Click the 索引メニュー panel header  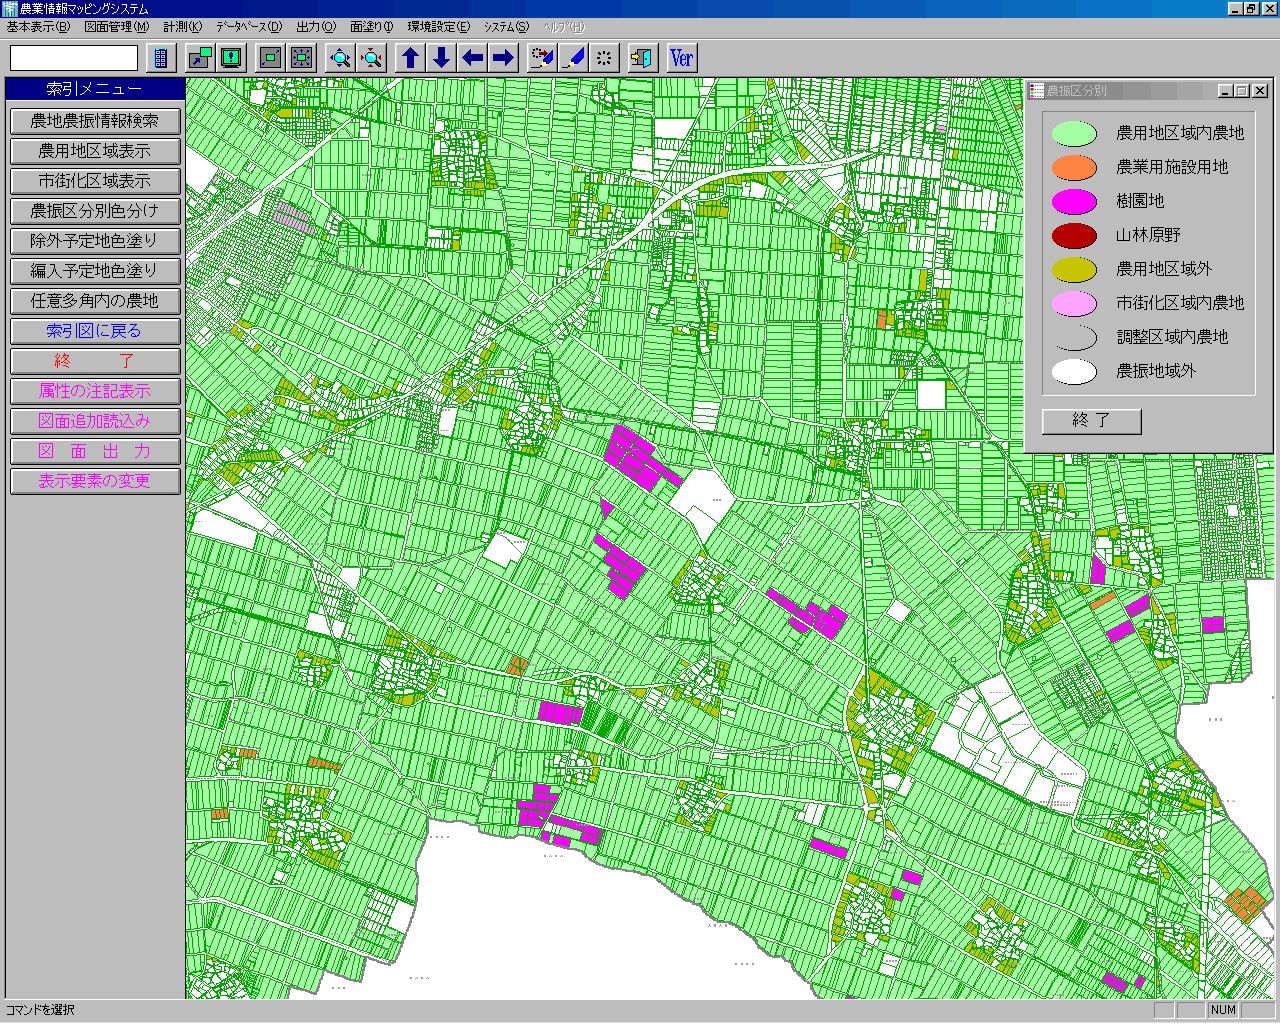coord(95,89)
